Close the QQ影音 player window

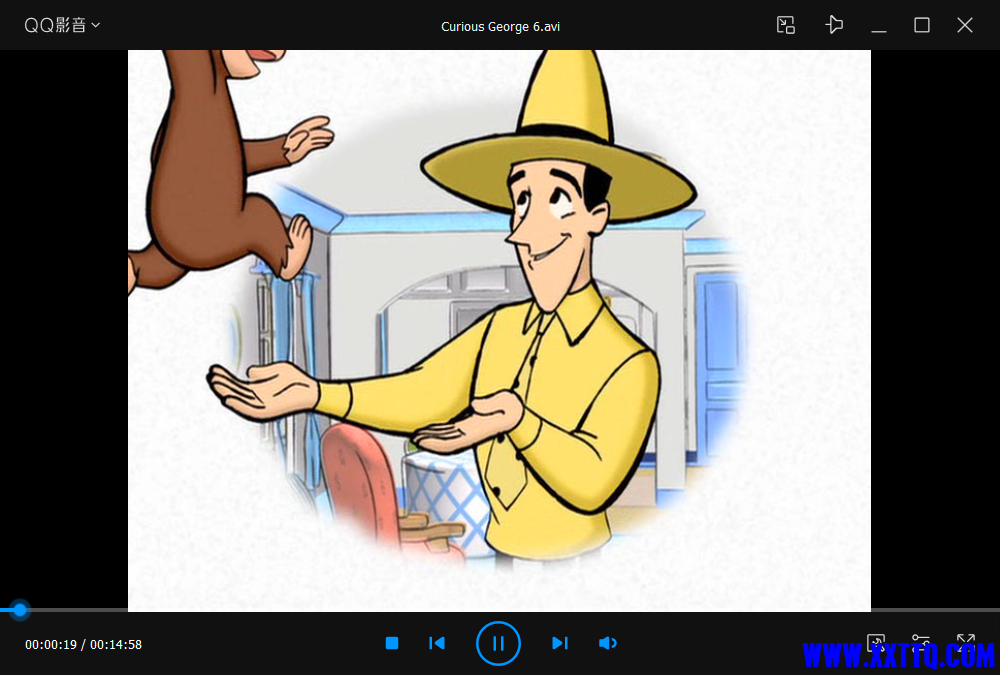pos(965,26)
